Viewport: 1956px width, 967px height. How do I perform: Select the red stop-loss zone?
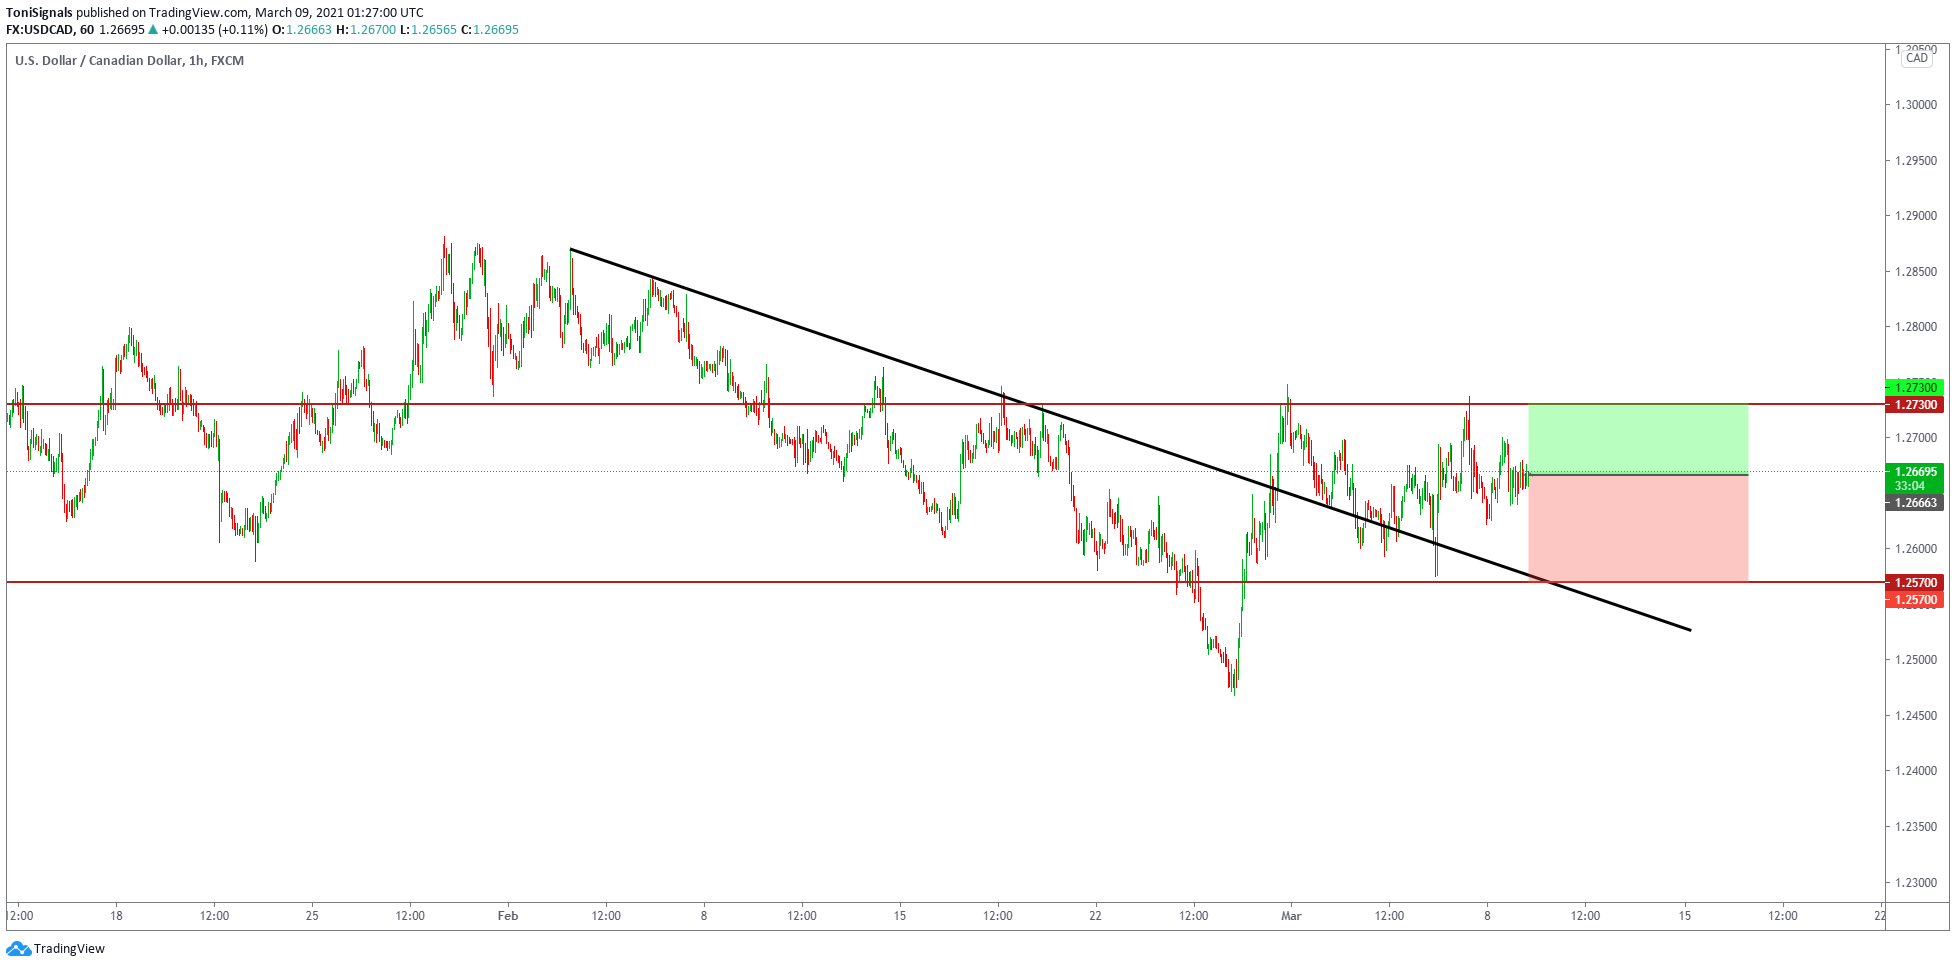click(x=1637, y=528)
